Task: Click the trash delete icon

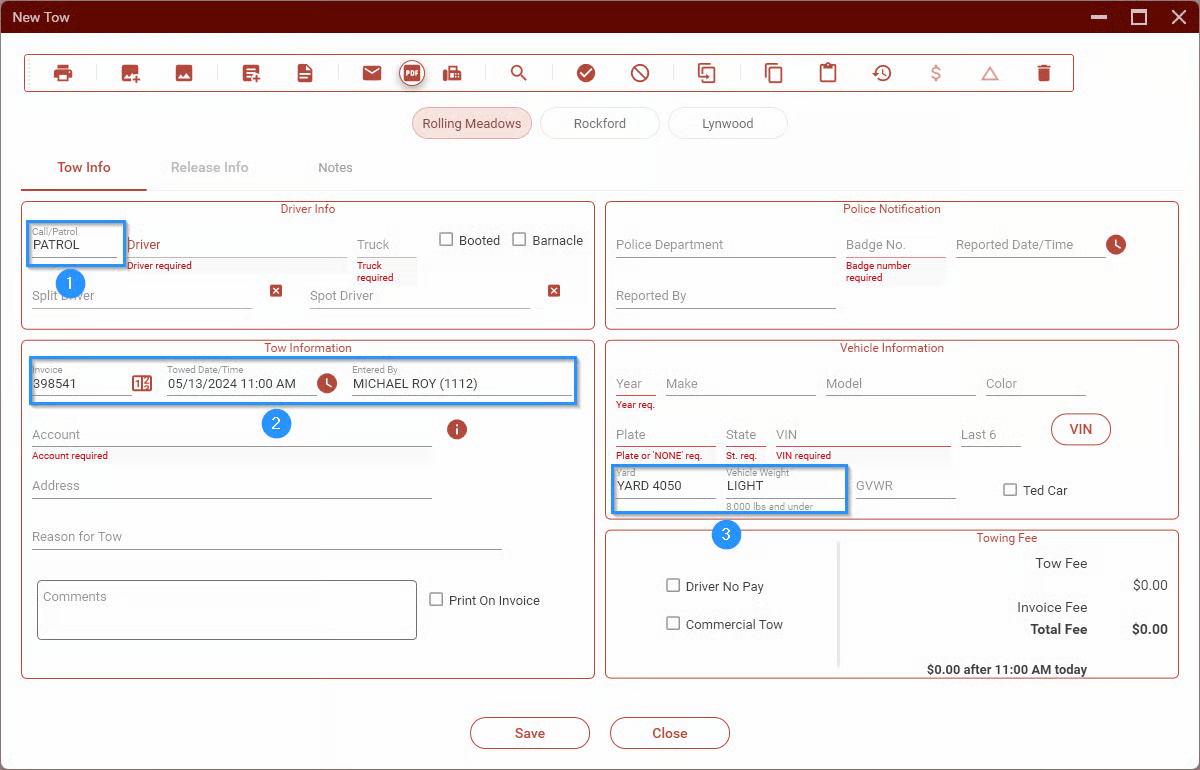Action: [x=1044, y=73]
